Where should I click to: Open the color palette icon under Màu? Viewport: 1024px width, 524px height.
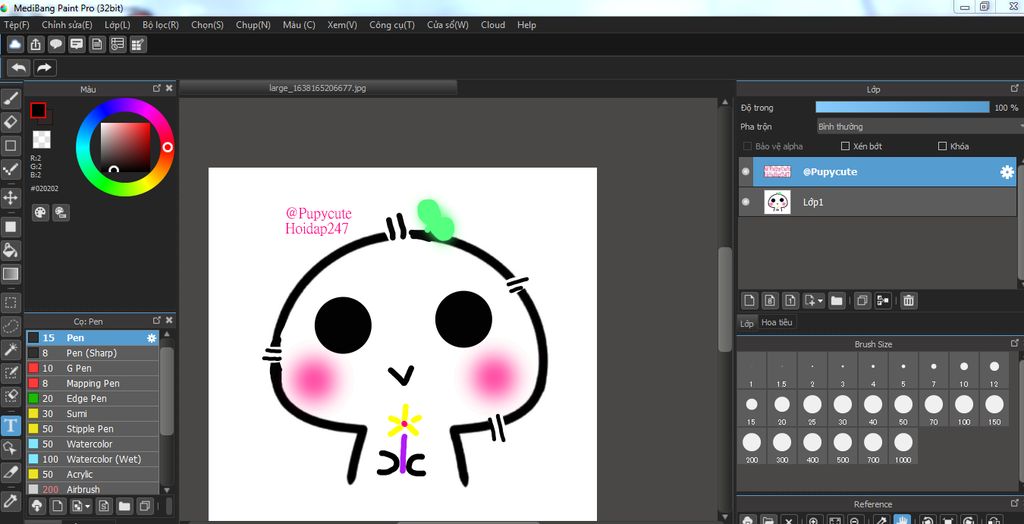tap(40, 212)
